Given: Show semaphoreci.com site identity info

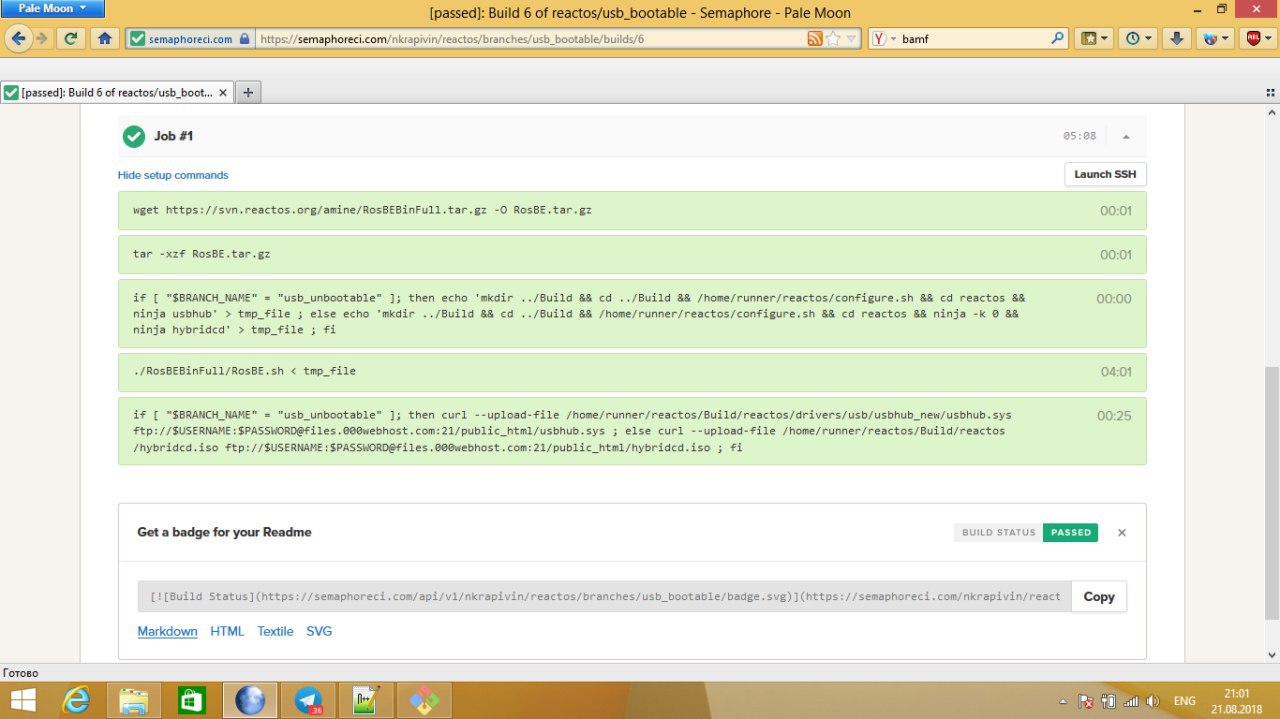Looking at the screenshot, I should pos(190,39).
